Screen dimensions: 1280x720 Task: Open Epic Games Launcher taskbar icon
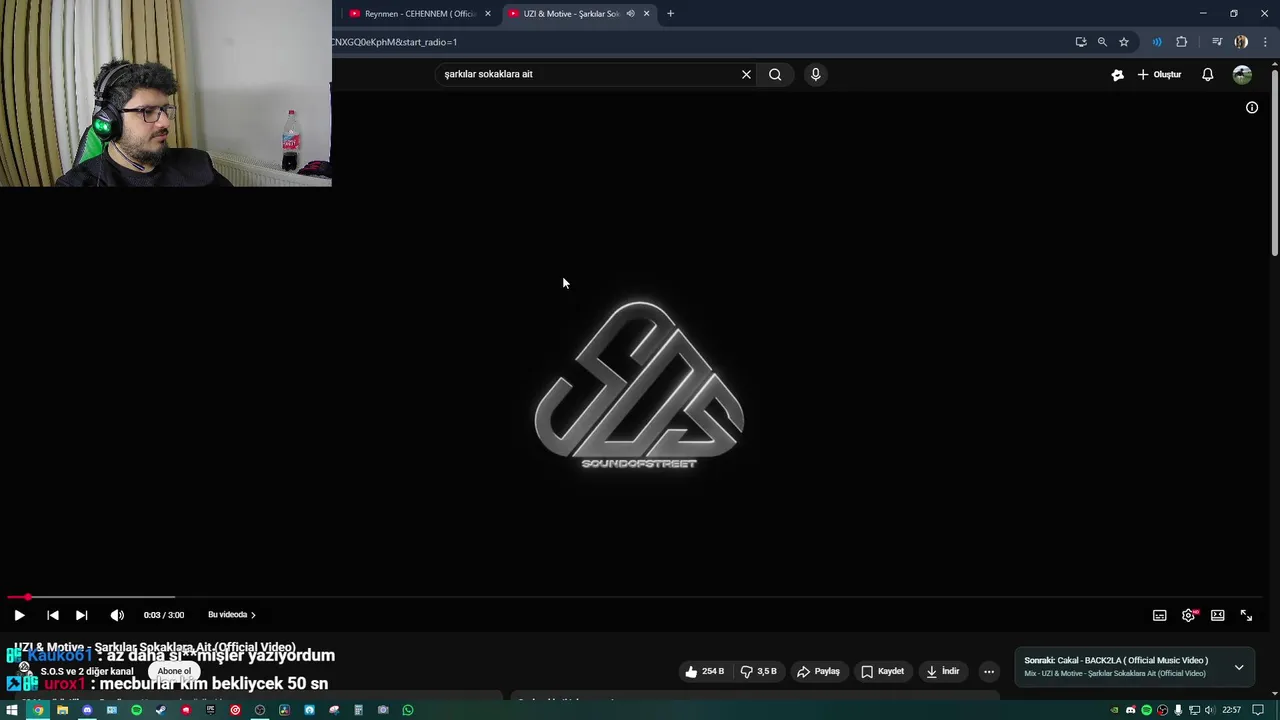tap(210, 710)
